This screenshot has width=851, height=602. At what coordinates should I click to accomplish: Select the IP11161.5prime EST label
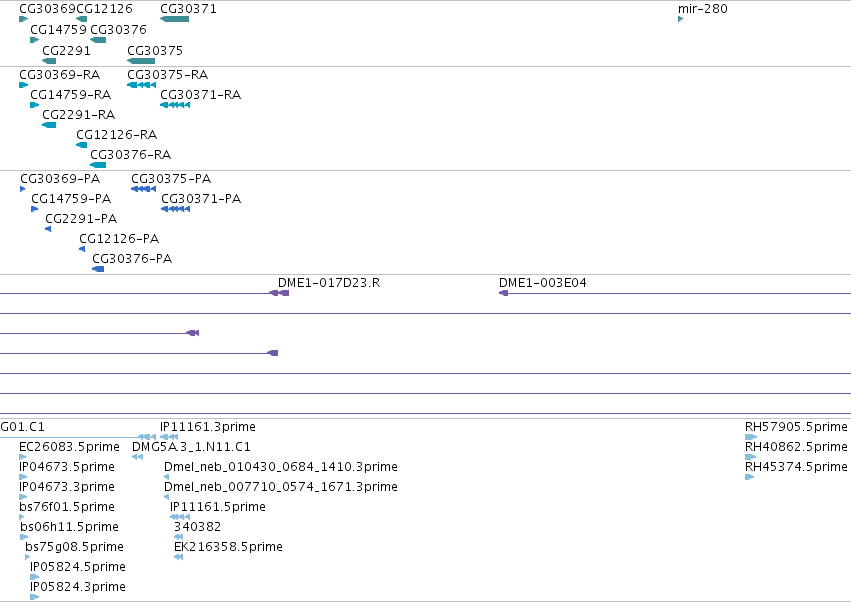pyautogui.click(x=218, y=507)
